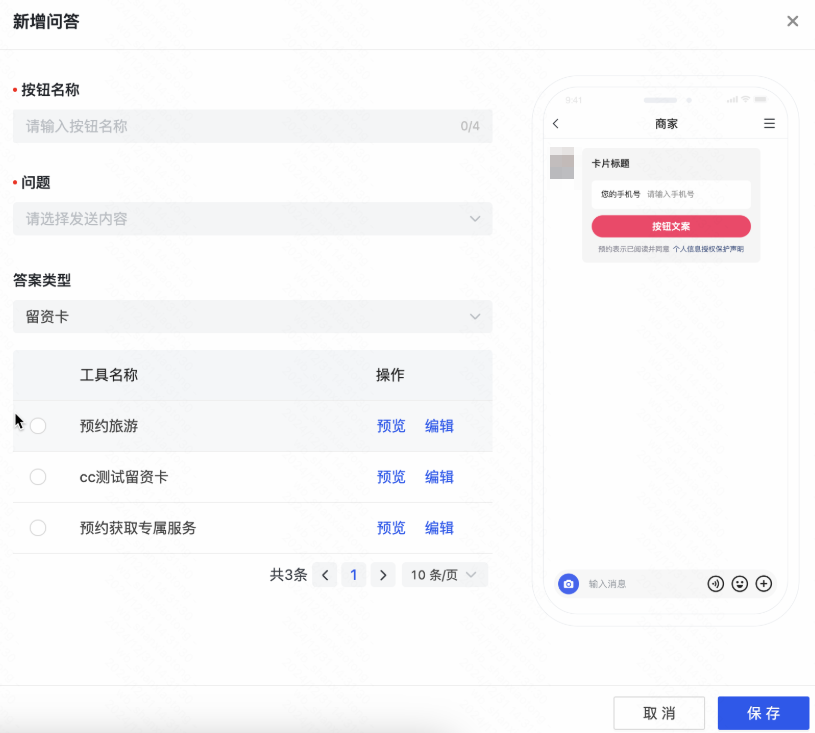Click the emoji icon in preview
The height and width of the screenshot is (733, 815).
tap(740, 584)
